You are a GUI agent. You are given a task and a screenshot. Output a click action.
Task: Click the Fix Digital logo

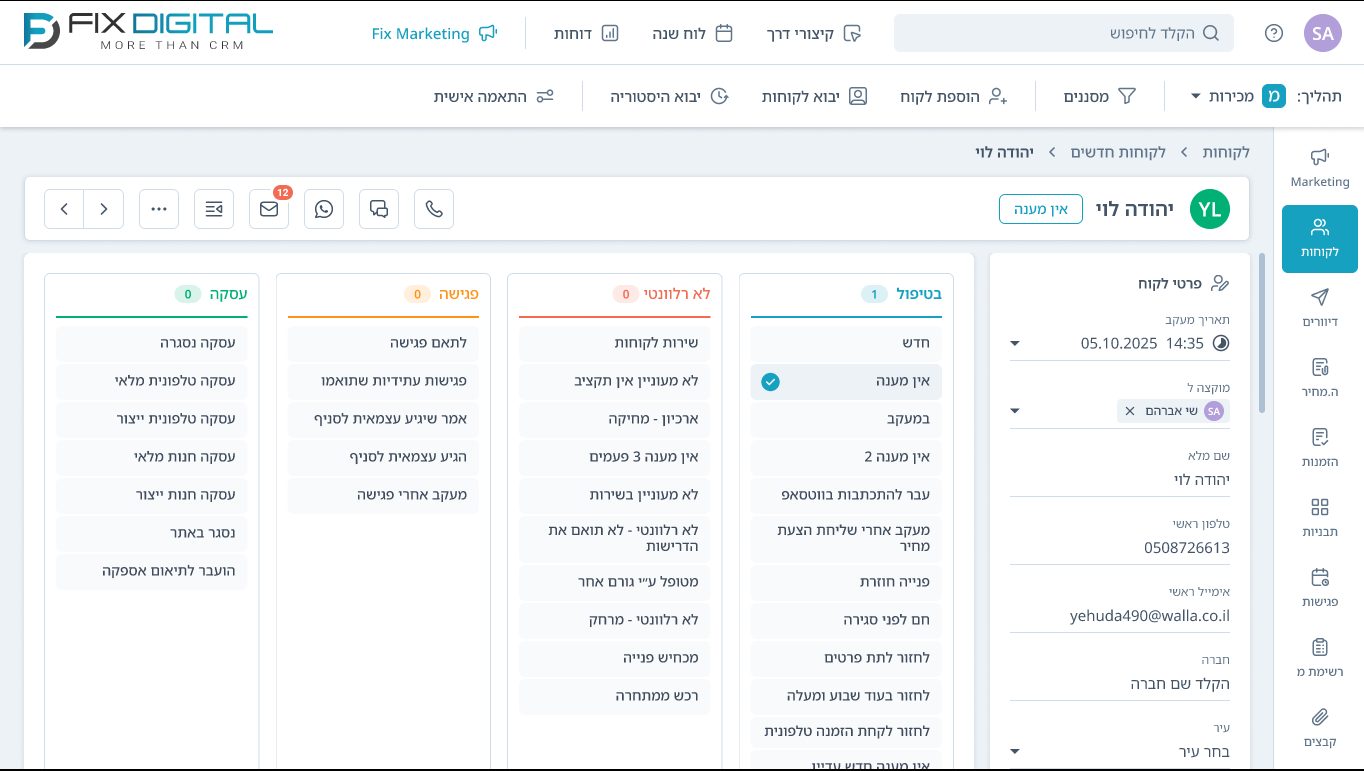(x=148, y=32)
